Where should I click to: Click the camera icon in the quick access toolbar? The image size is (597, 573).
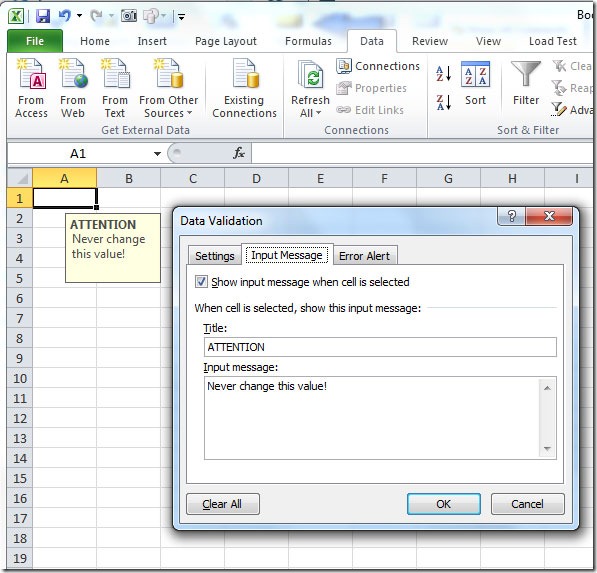(x=129, y=16)
